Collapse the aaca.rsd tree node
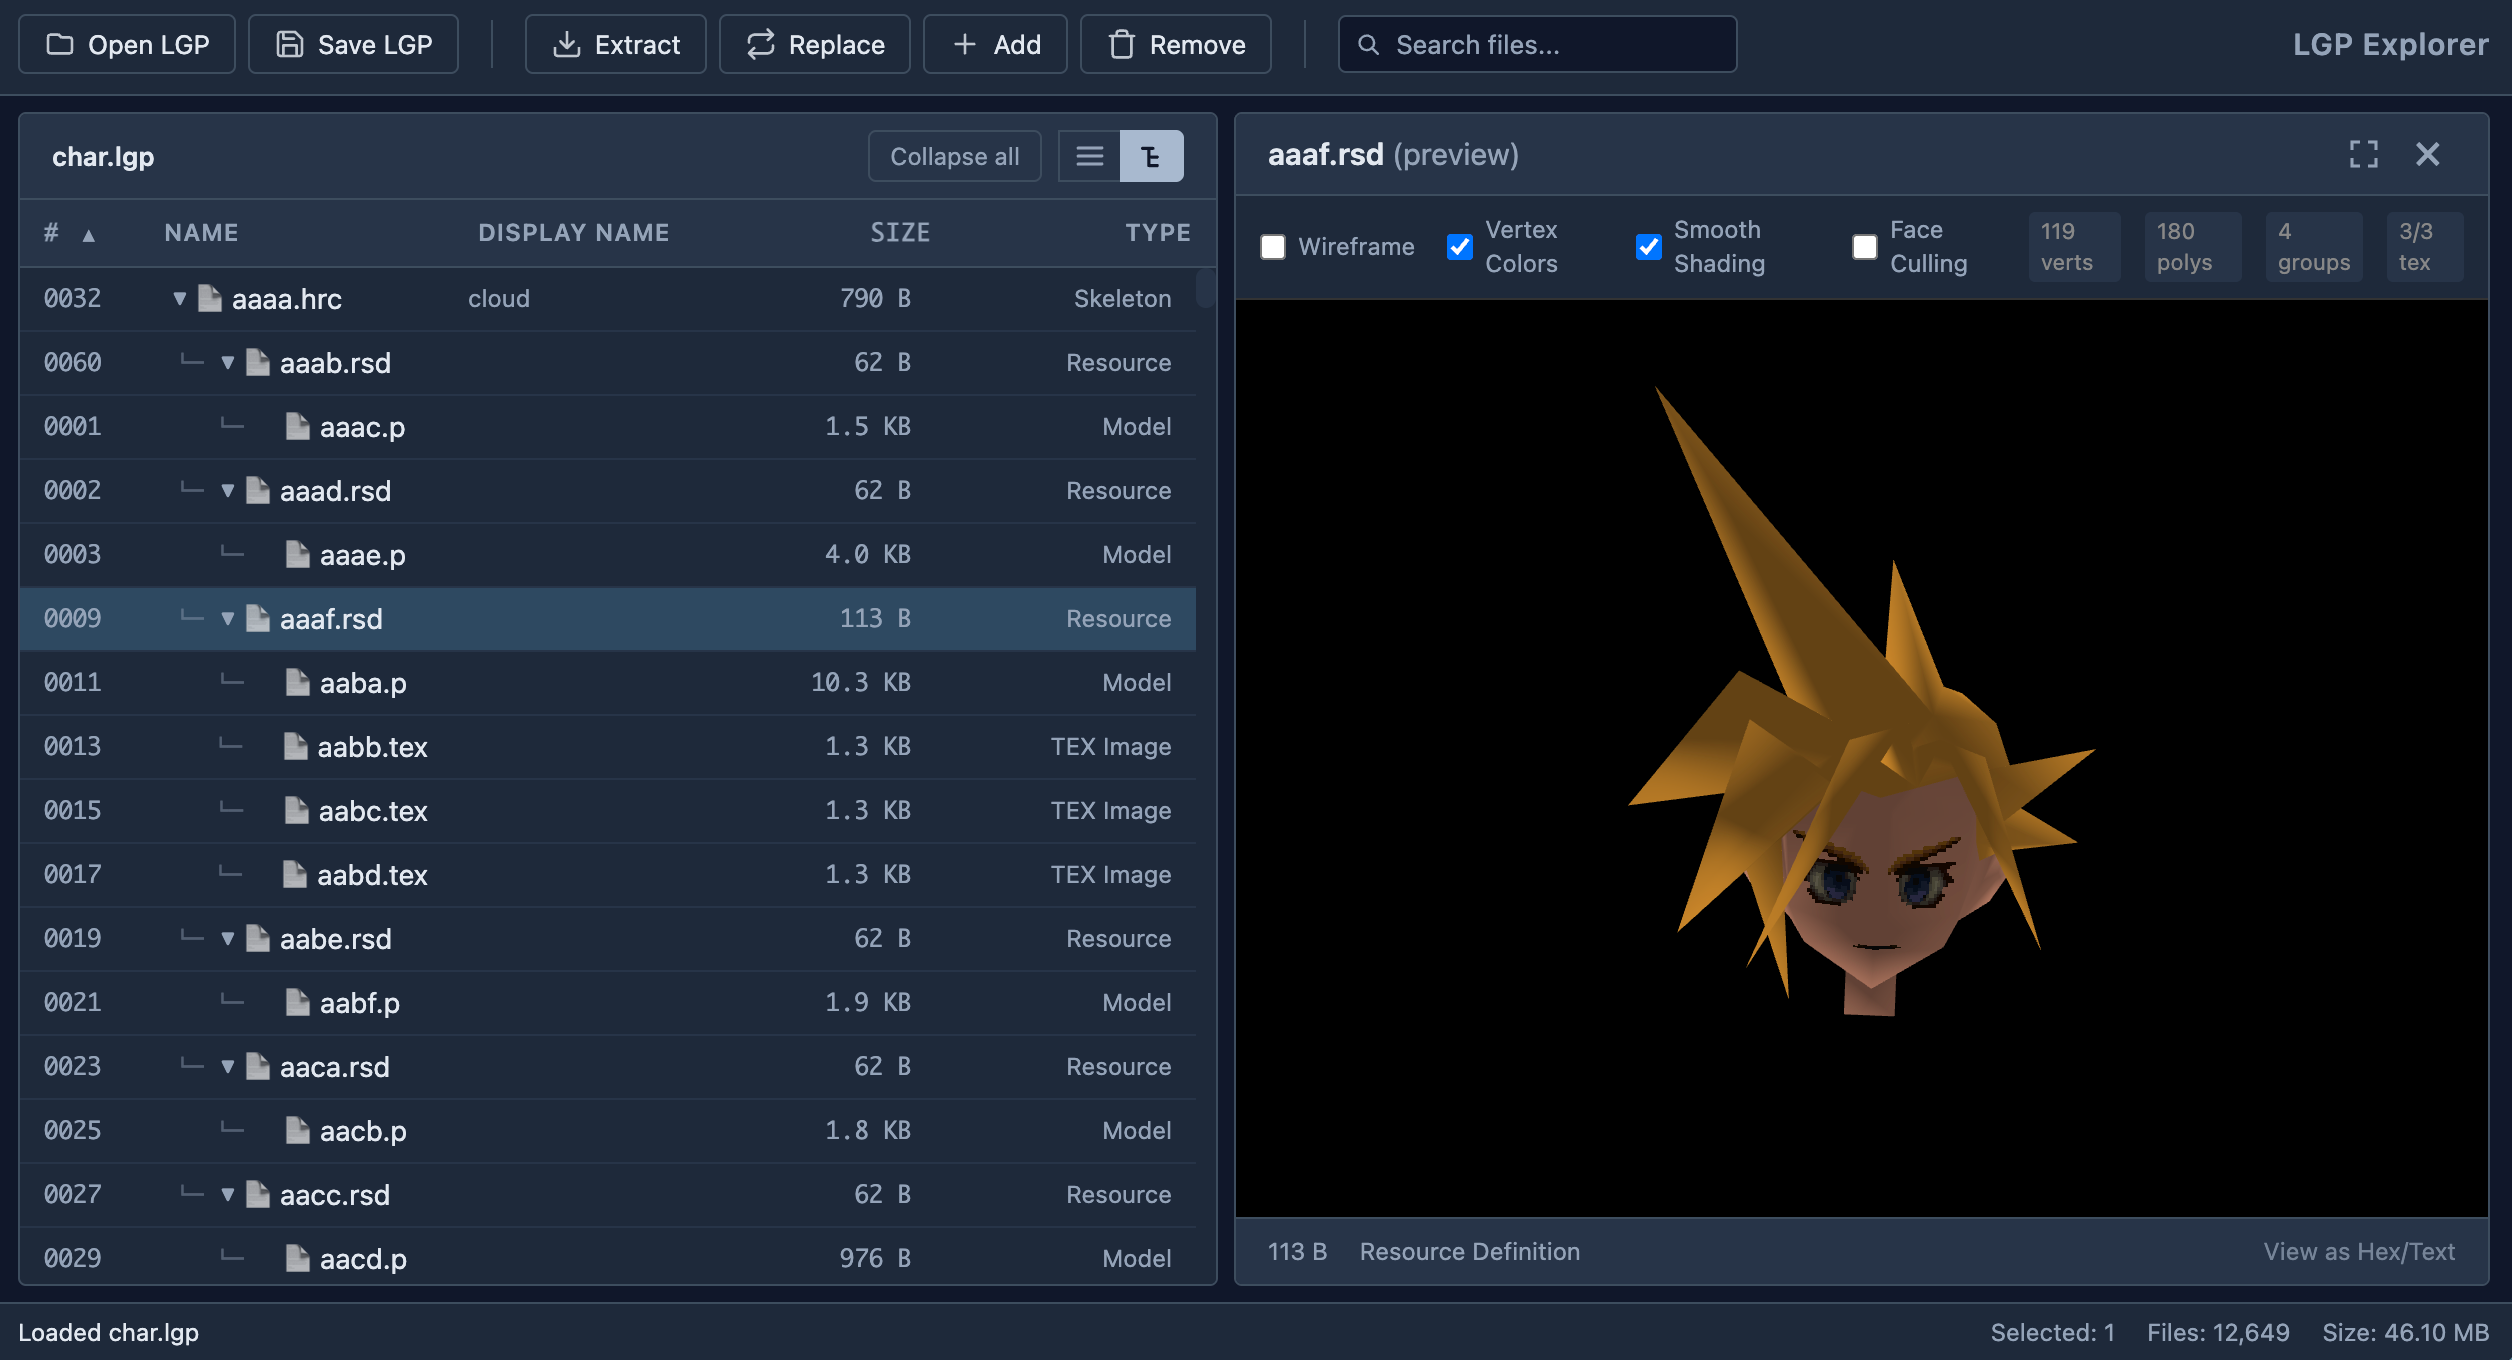This screenshot has width=2512, height=1360. (x=228, y=1066)
